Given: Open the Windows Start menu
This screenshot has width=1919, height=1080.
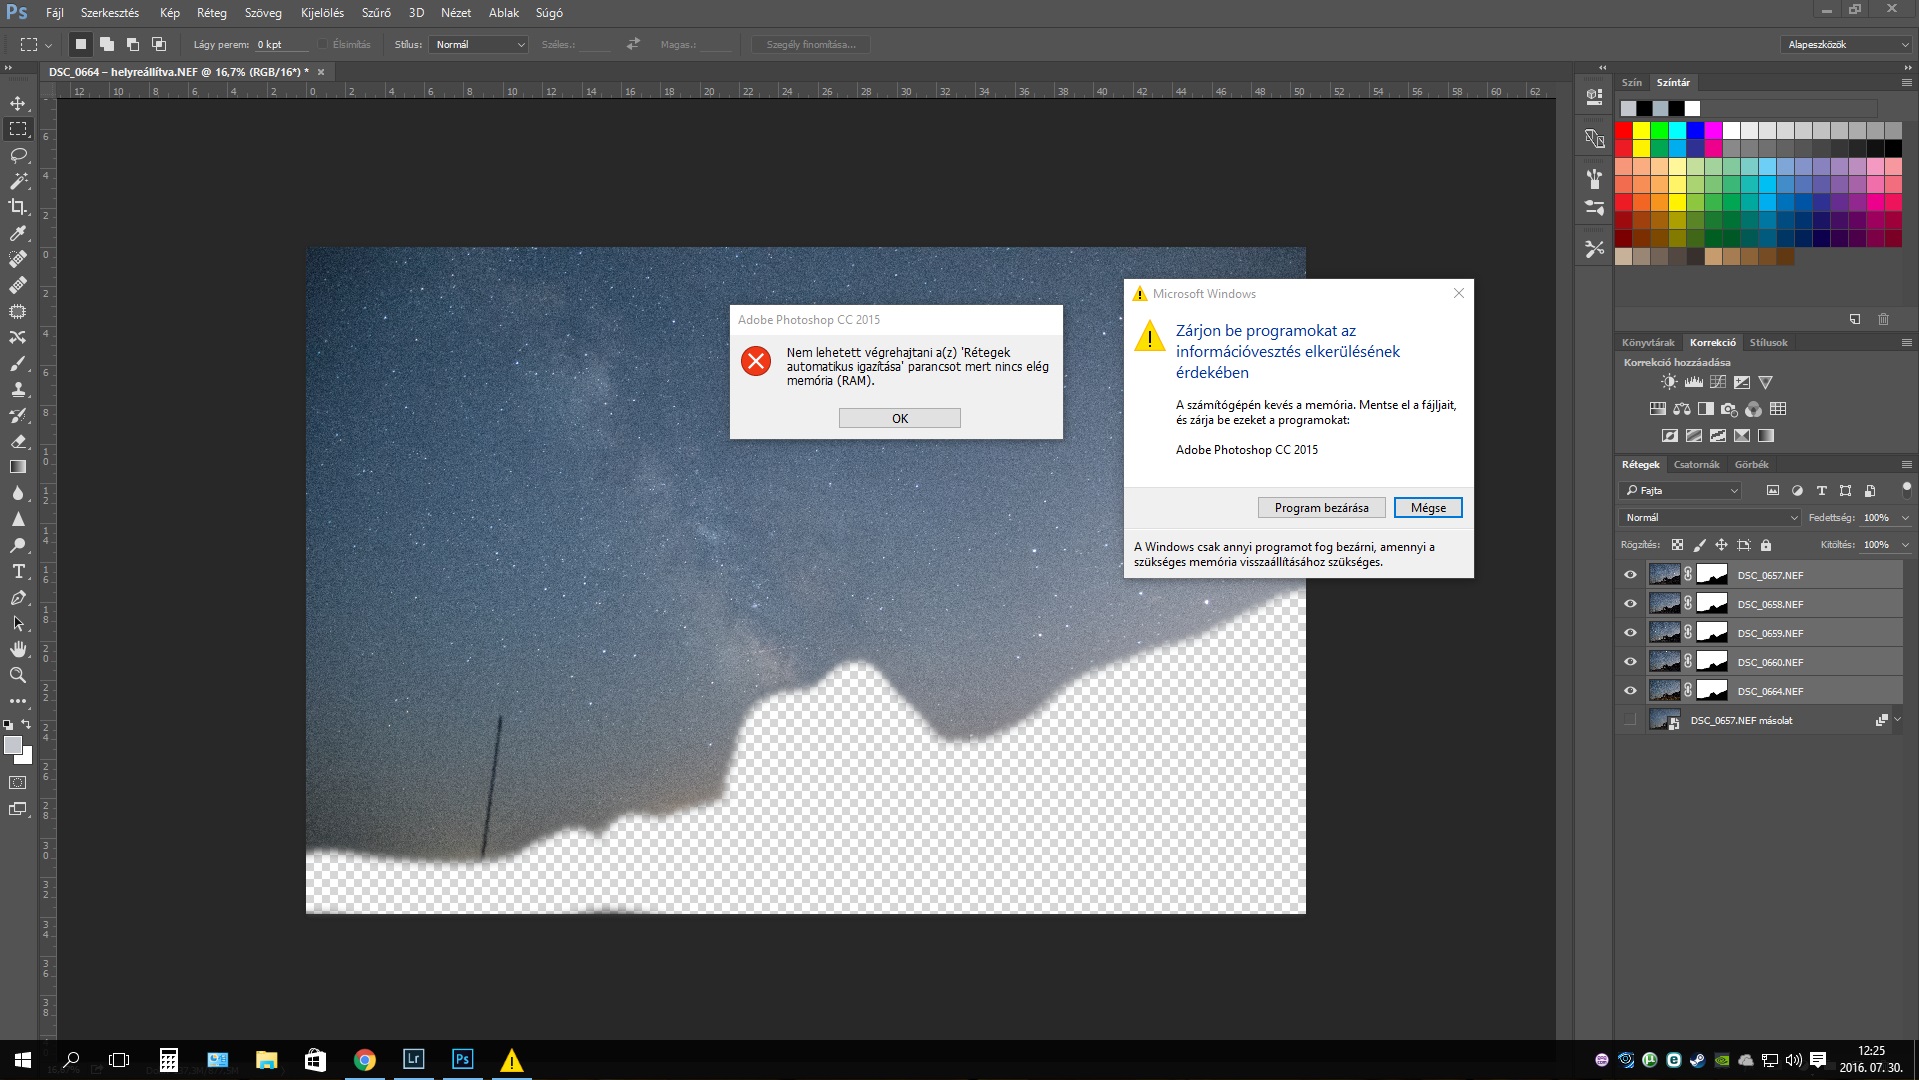Looking at the screenshot, I should (x=23, y=1060).
